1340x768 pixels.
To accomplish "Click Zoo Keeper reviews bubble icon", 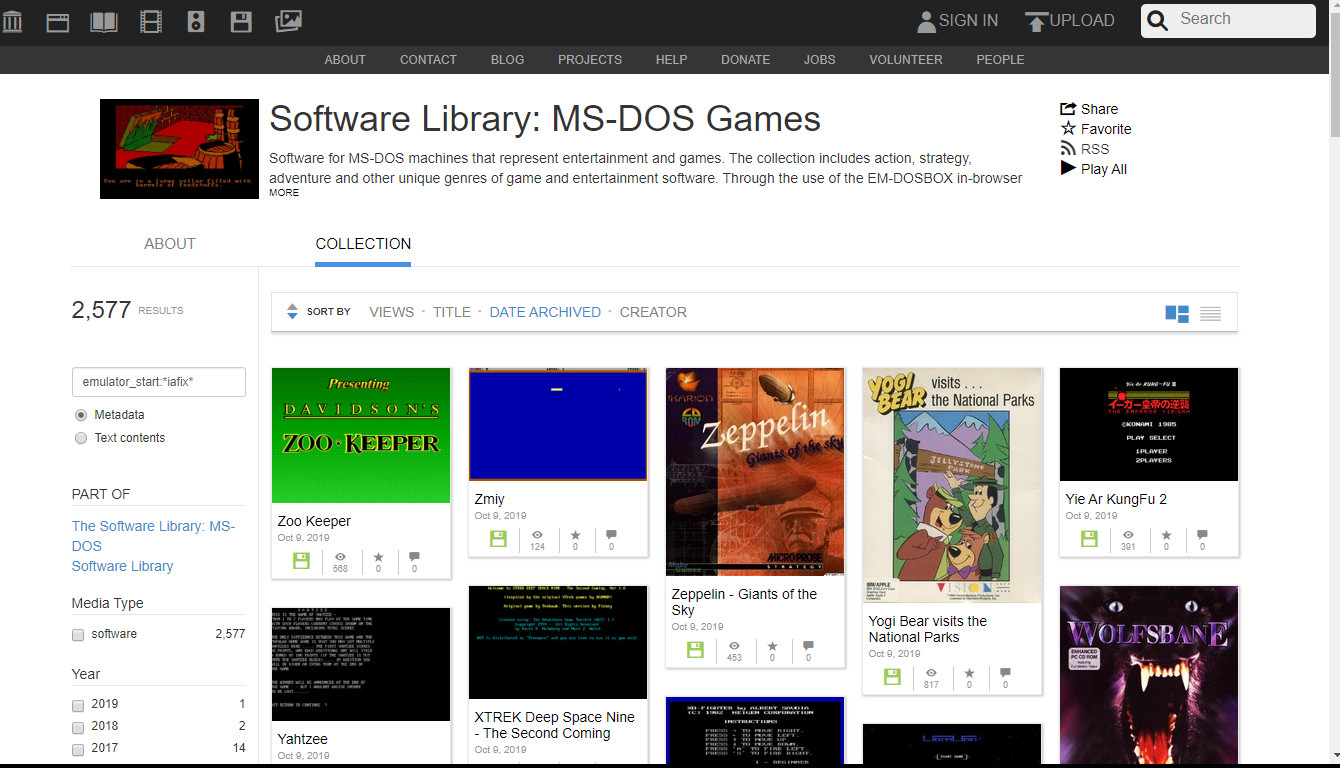I will (414, 557).
